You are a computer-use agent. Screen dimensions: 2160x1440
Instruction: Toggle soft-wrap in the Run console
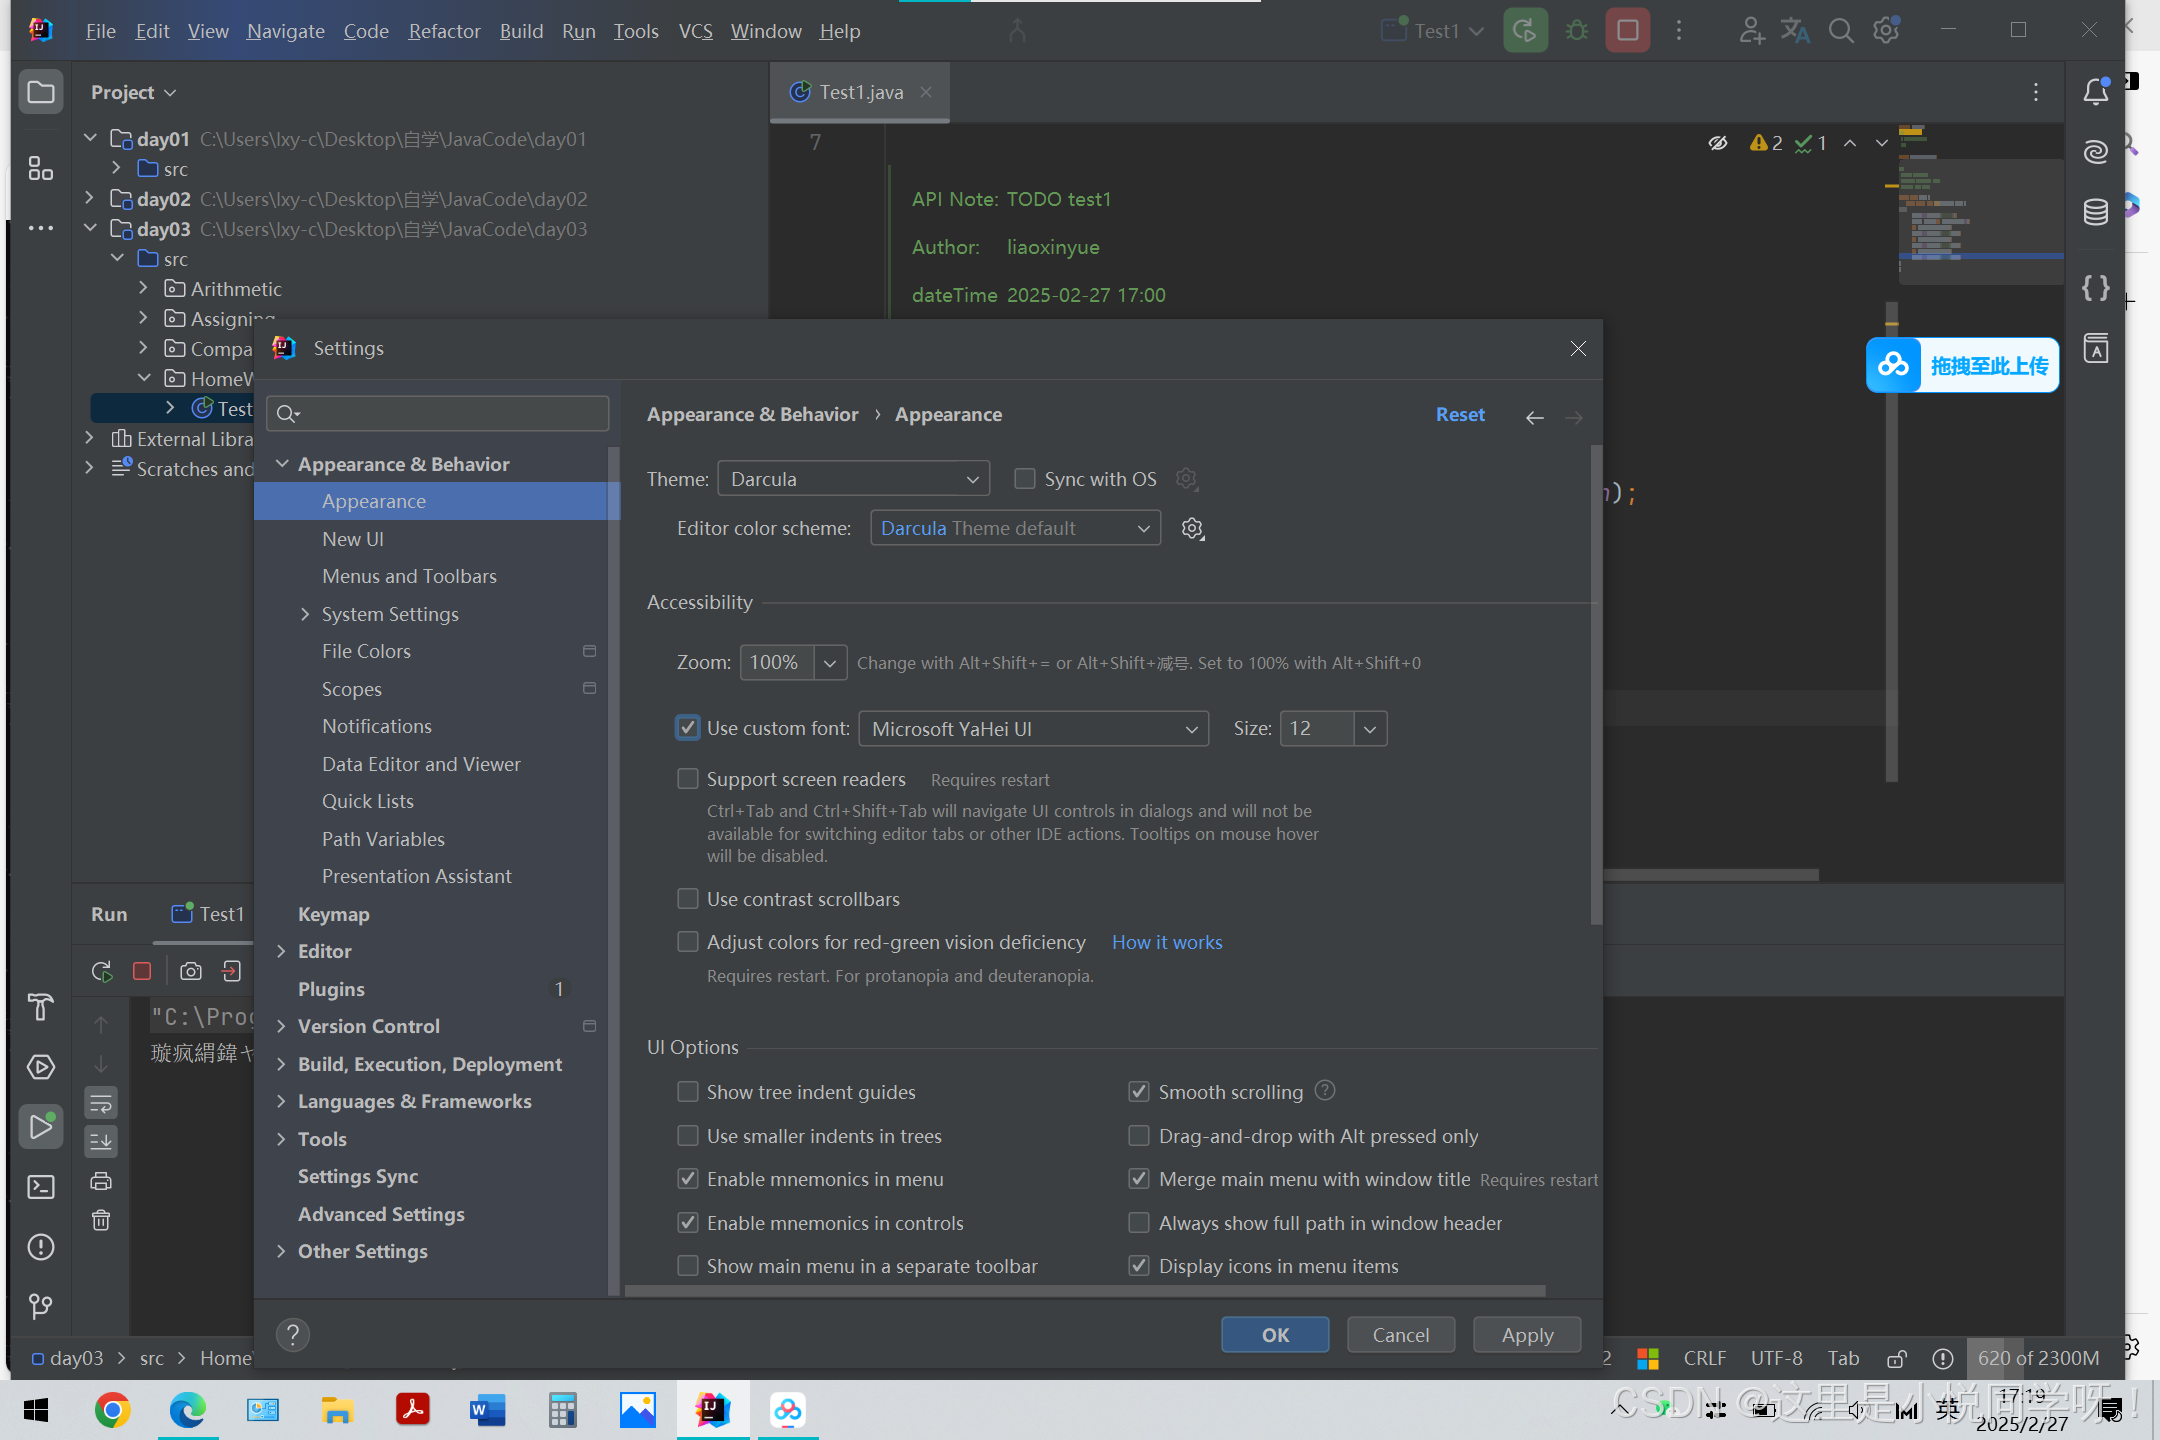[x=101, y=1104]
